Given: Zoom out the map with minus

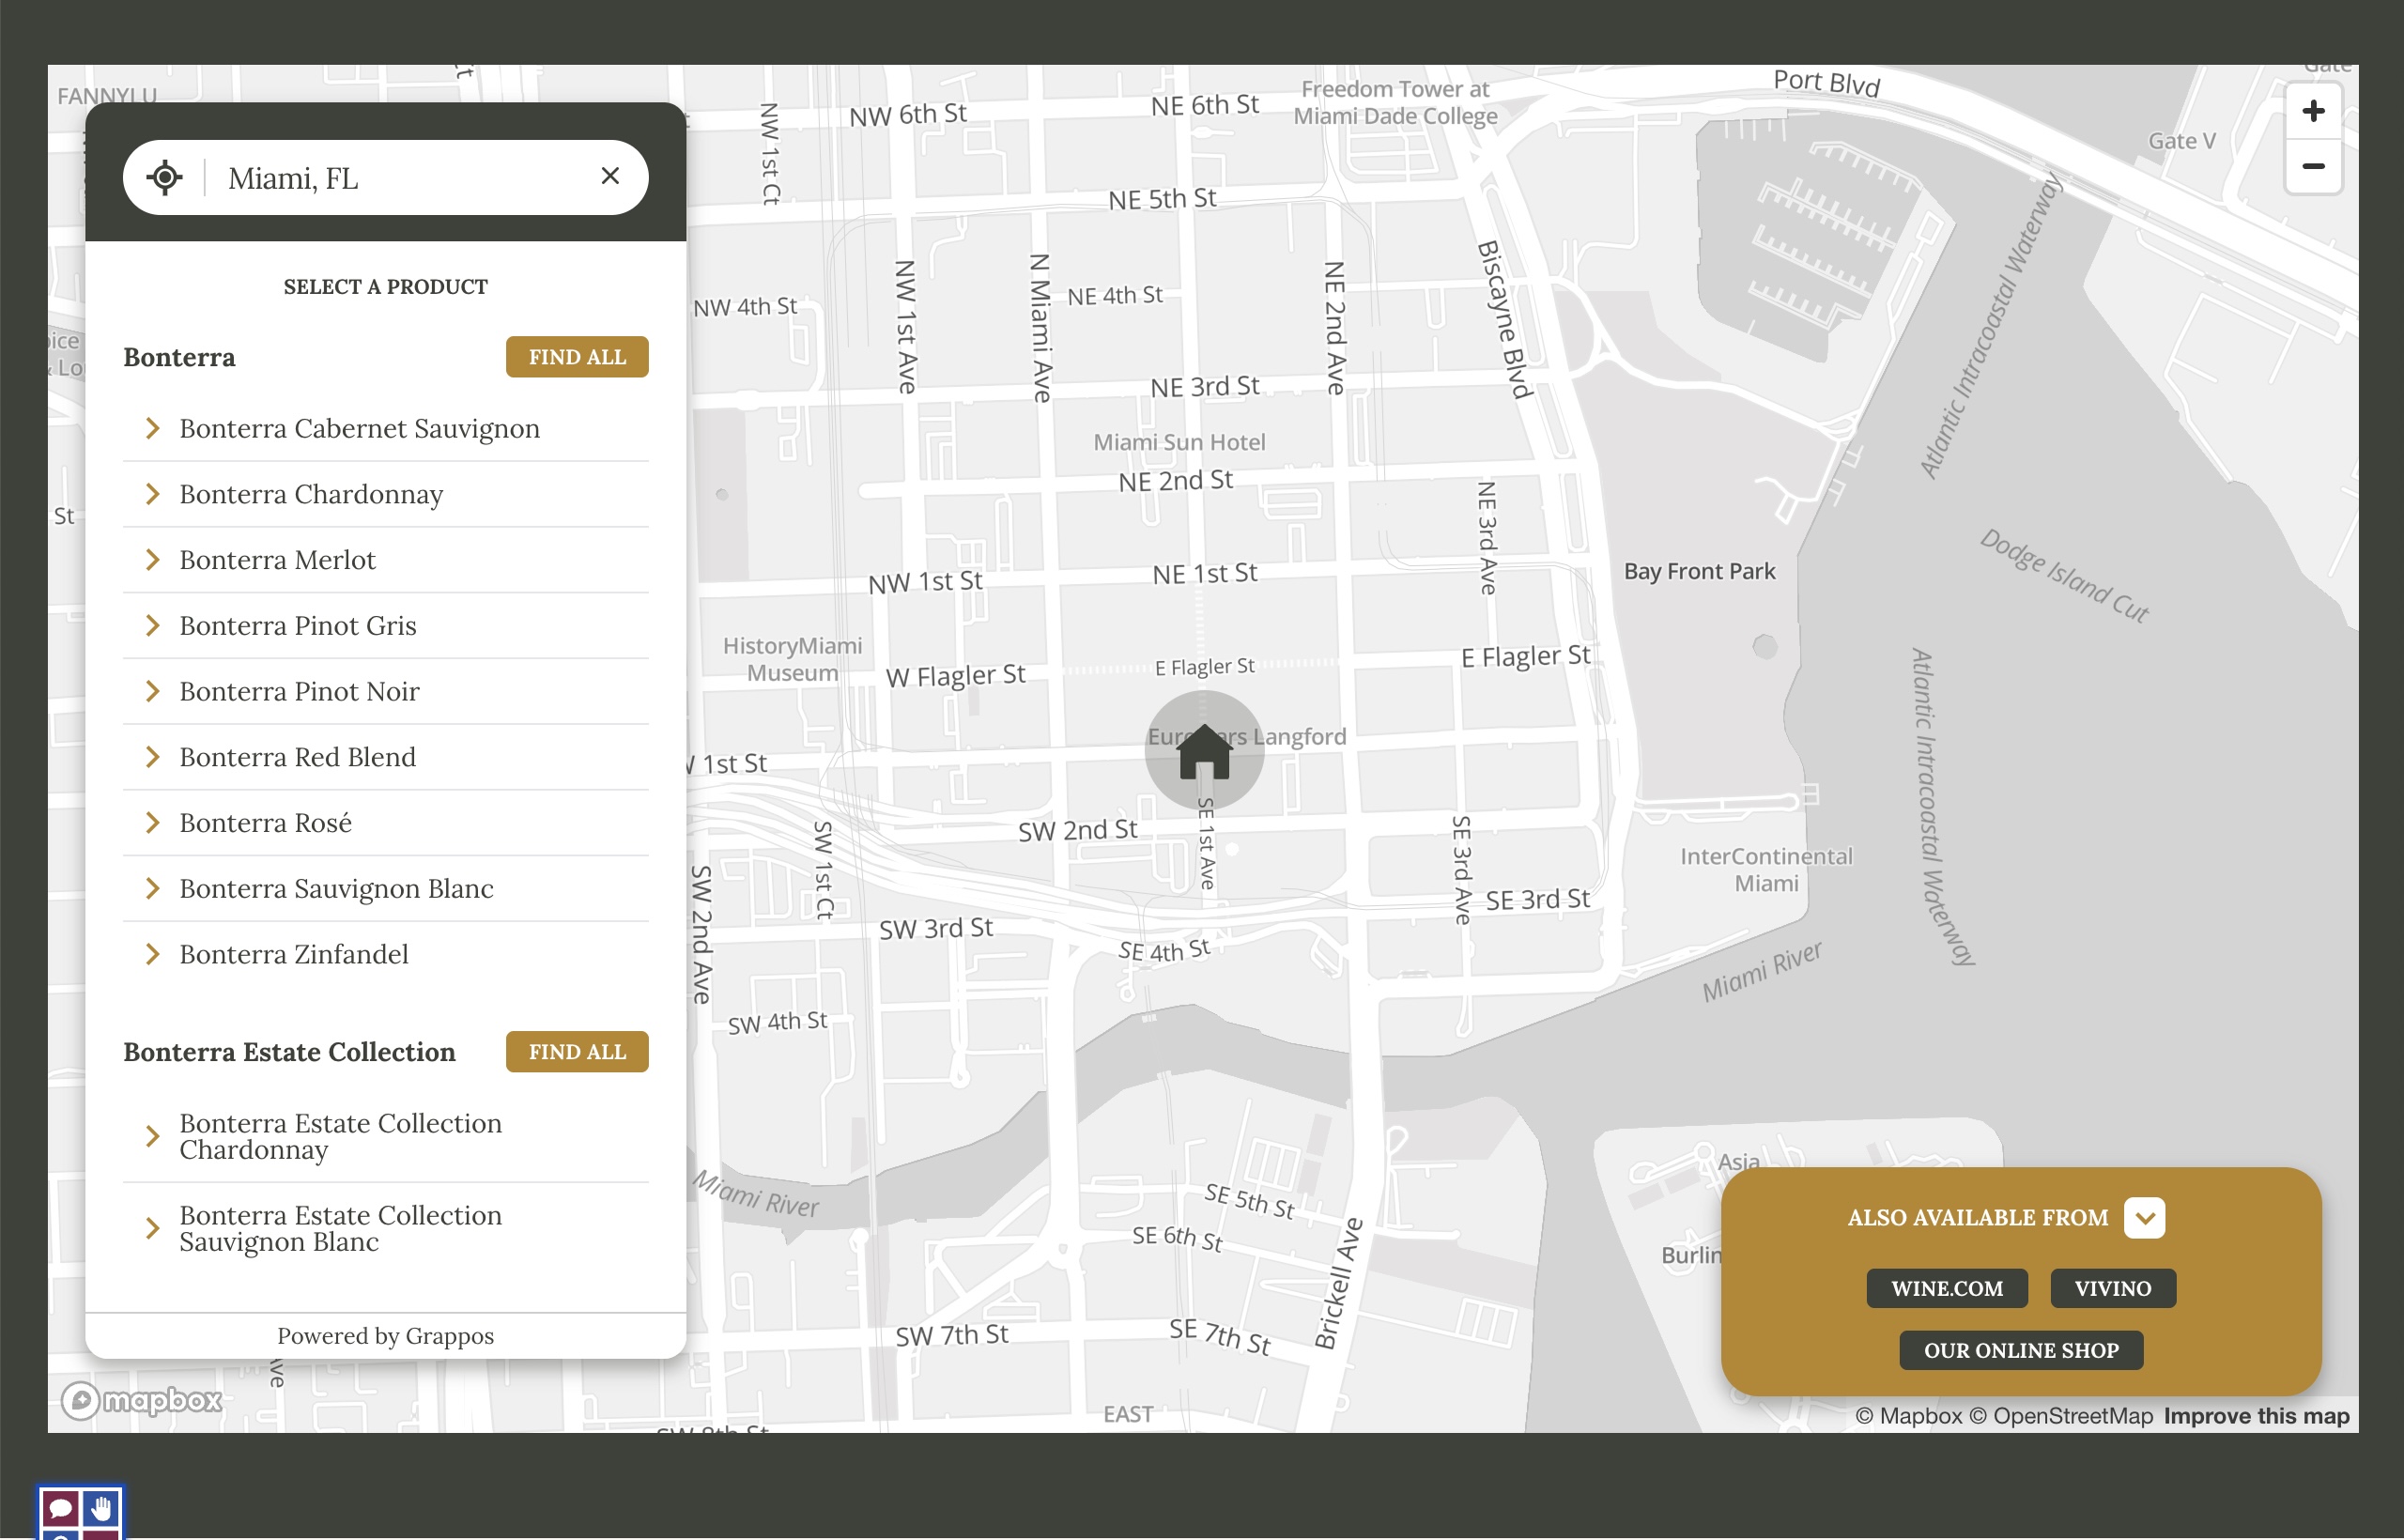Looking at the screenshot, I should point(2312,167).
